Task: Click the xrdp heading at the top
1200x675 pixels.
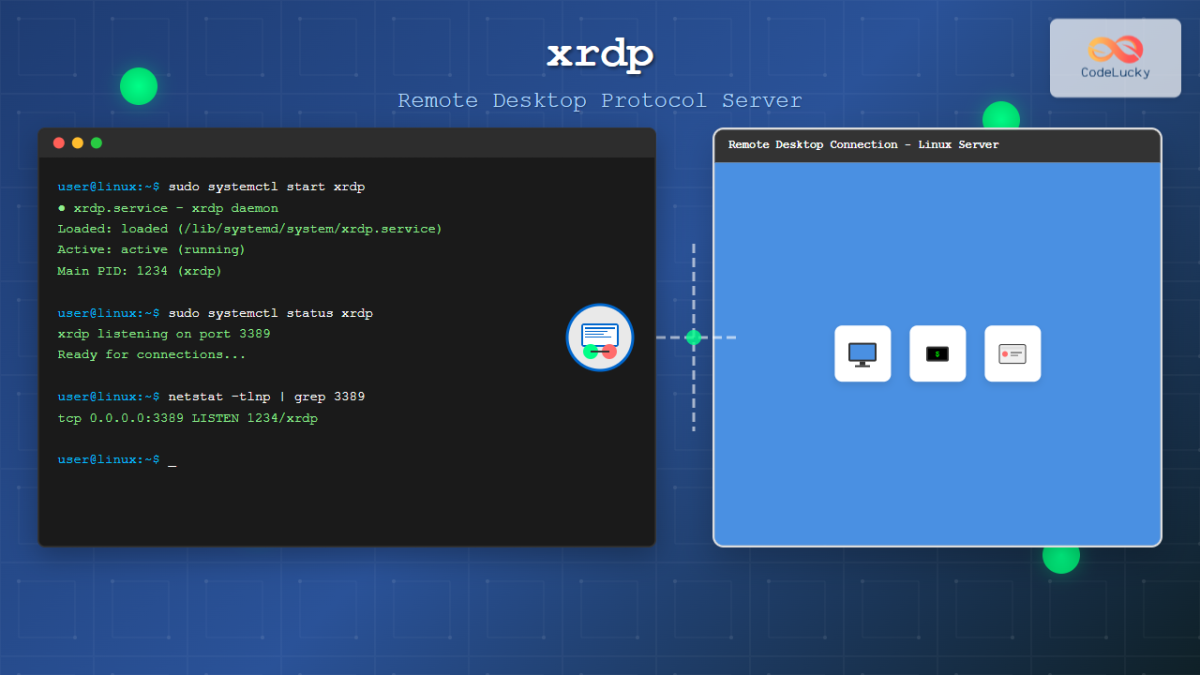Action: pyautogui.click(x=599, y=55)
